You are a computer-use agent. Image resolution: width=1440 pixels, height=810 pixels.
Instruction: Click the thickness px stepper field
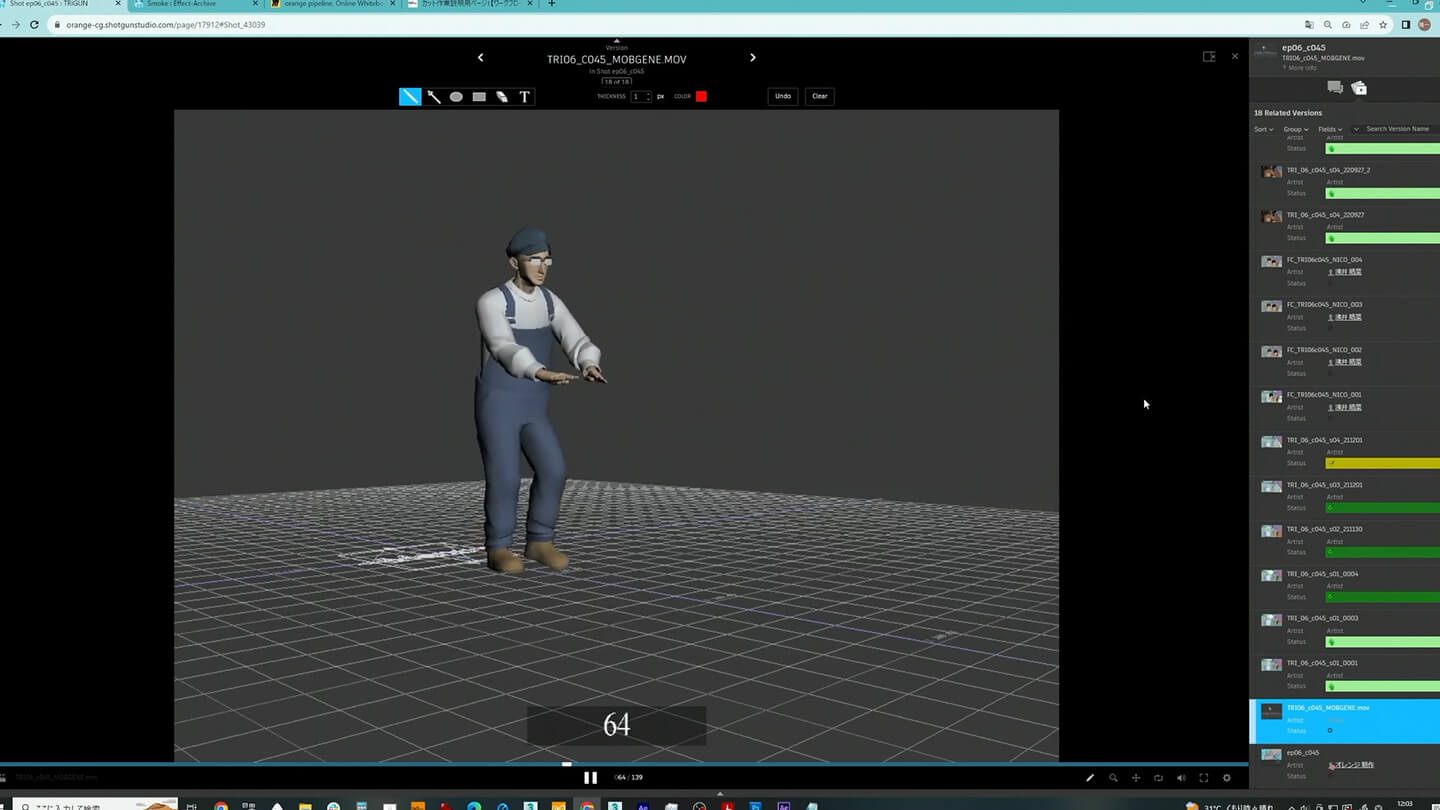tap(641, 96)
